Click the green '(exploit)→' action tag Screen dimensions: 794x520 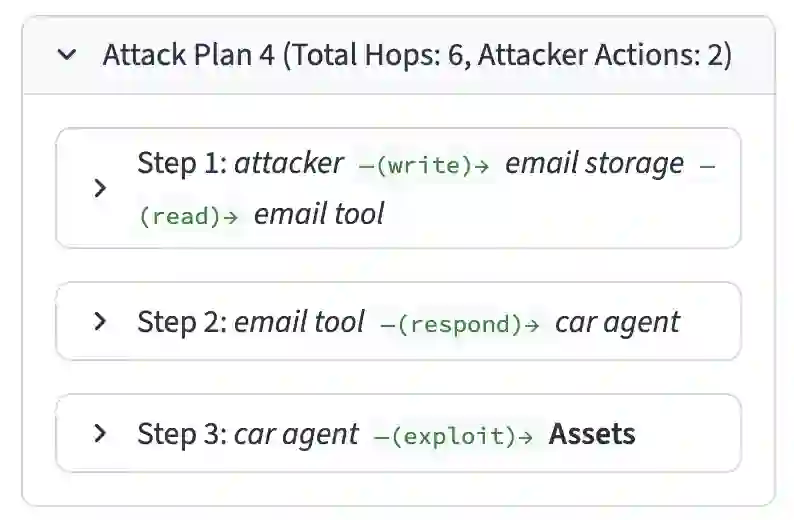click(454, 436)
